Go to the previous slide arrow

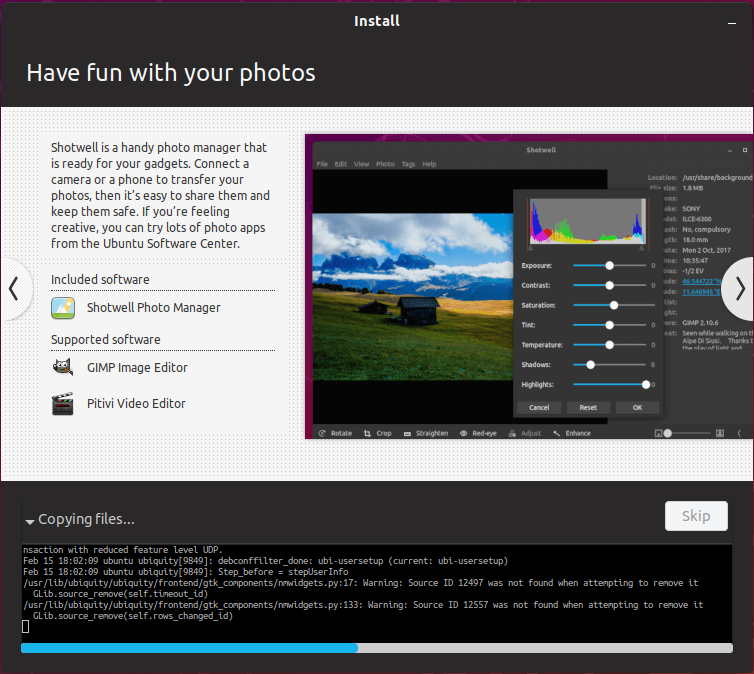14,288
